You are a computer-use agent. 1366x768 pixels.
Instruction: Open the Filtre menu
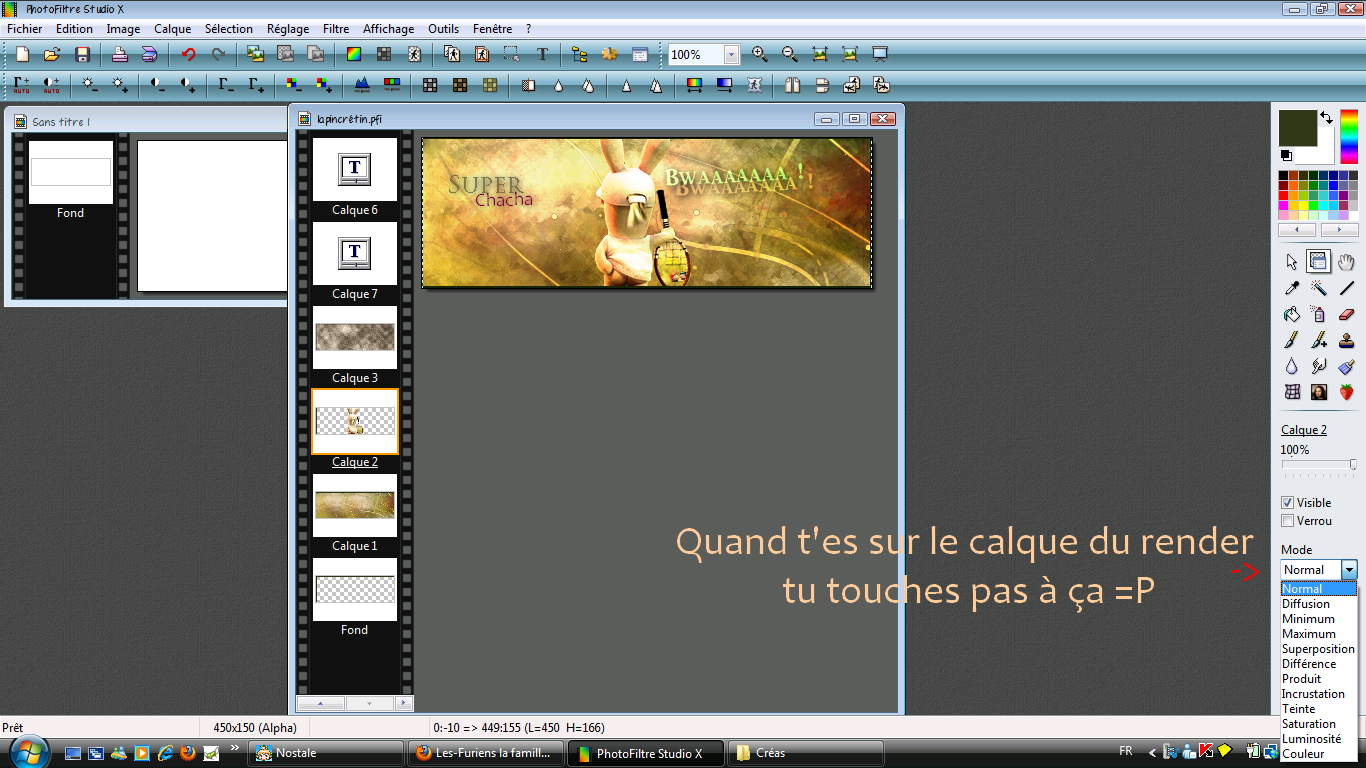336,29
